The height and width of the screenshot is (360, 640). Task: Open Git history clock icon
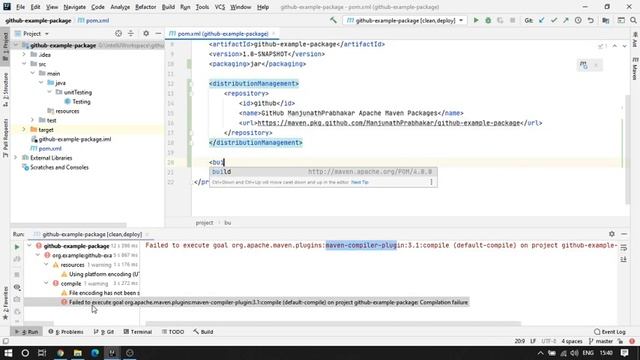tap(578, 20)
